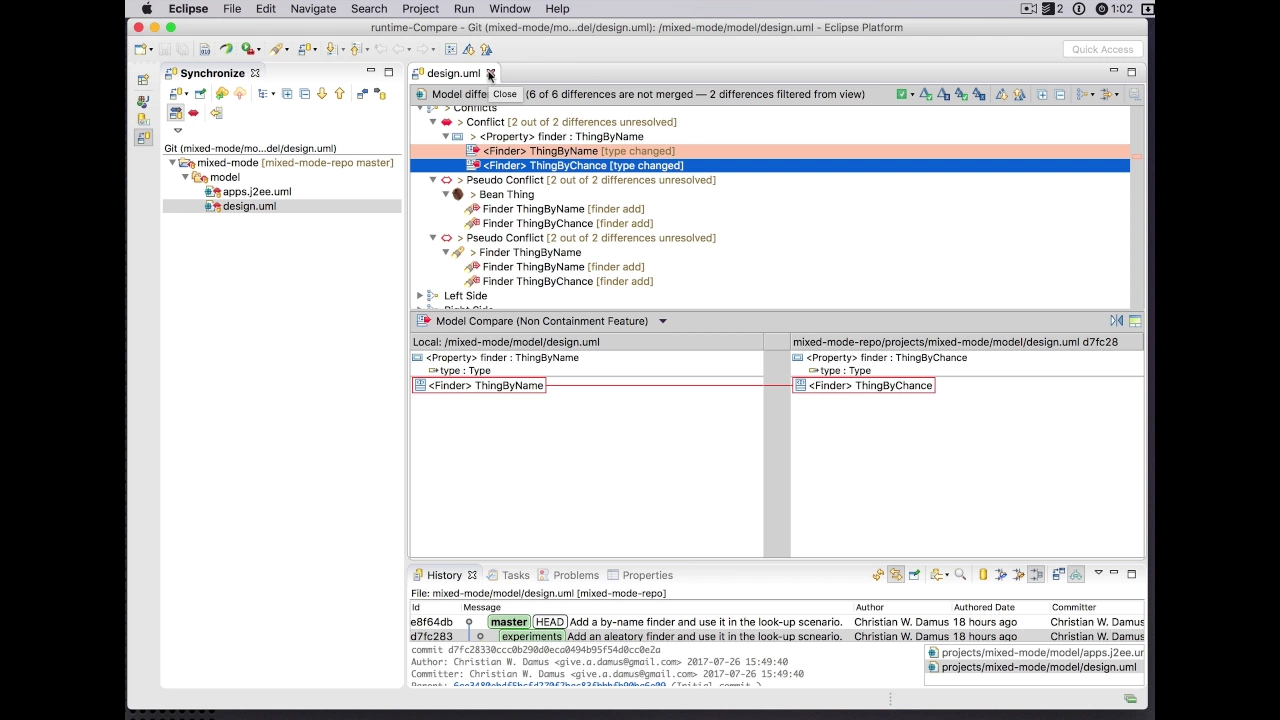Select Finder ThingByChance type changed row
Screen dimensions: 1280x720
770,166
